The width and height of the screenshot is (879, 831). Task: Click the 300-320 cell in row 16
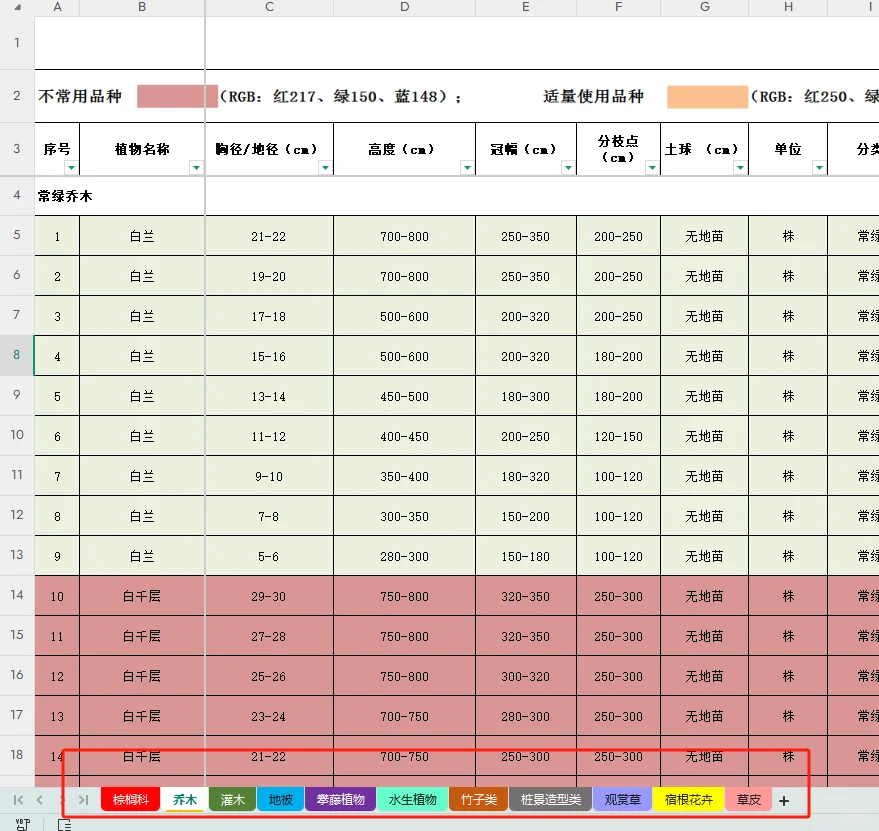click(526, 676)
